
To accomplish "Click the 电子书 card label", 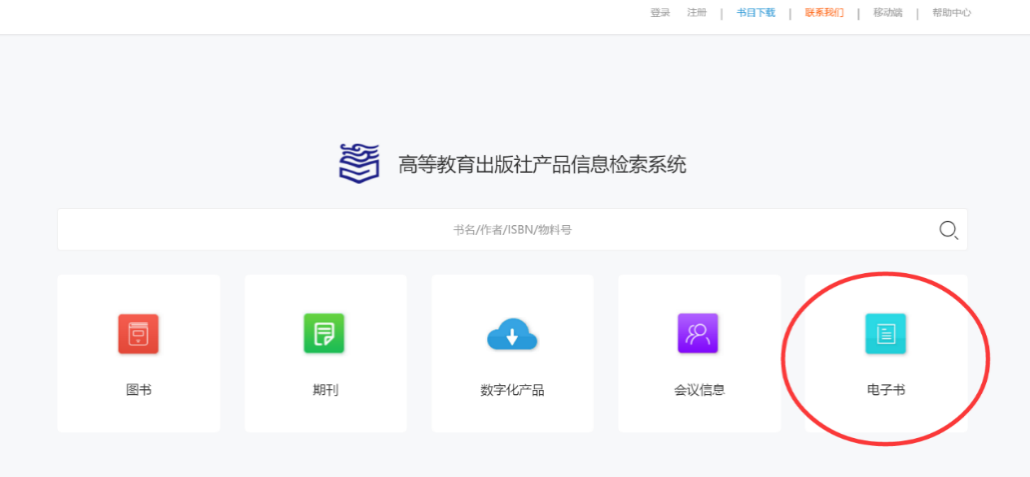I will click(x=885, y=390).
